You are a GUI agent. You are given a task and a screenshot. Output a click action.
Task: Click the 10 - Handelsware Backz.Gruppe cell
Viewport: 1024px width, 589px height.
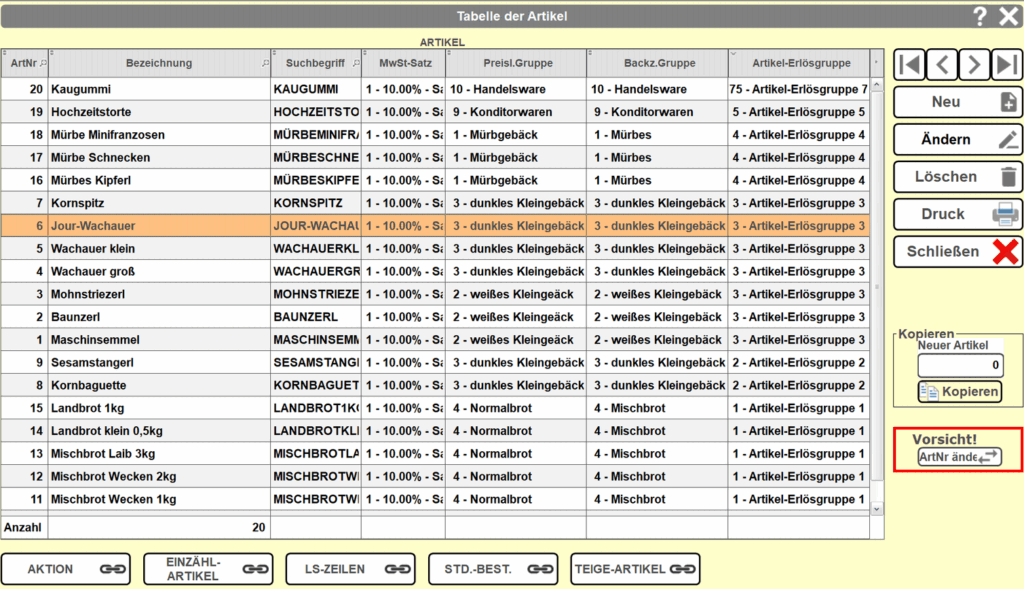click(x=658, y=89)
